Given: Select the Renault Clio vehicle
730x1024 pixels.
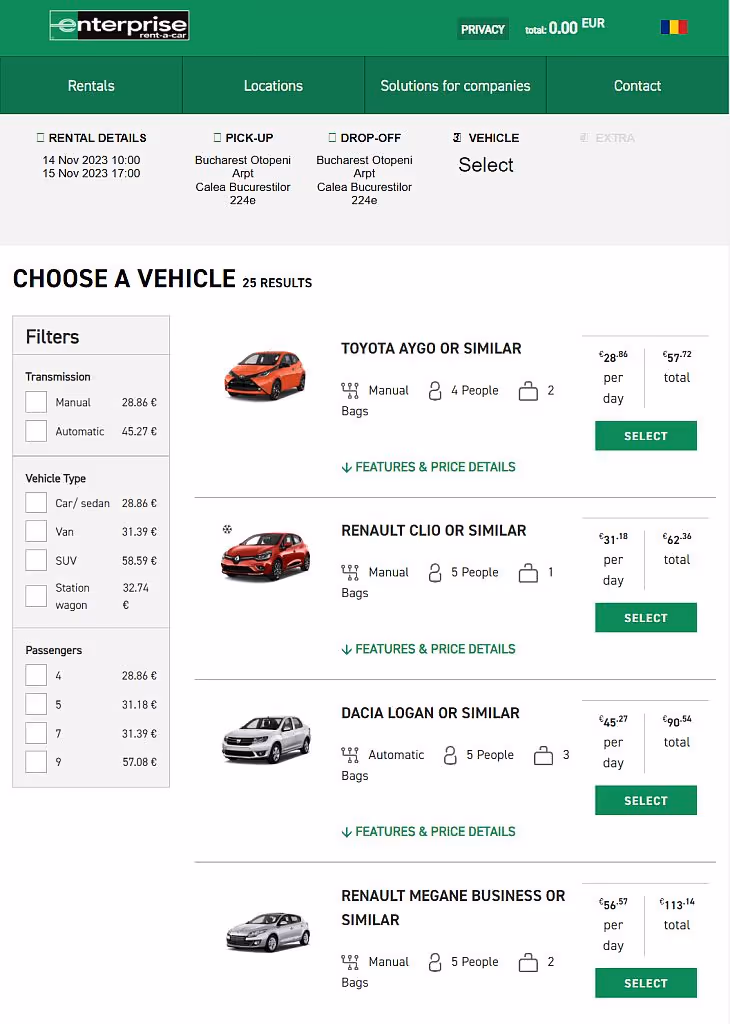Looking at the screenshot, I should point(646,618).
